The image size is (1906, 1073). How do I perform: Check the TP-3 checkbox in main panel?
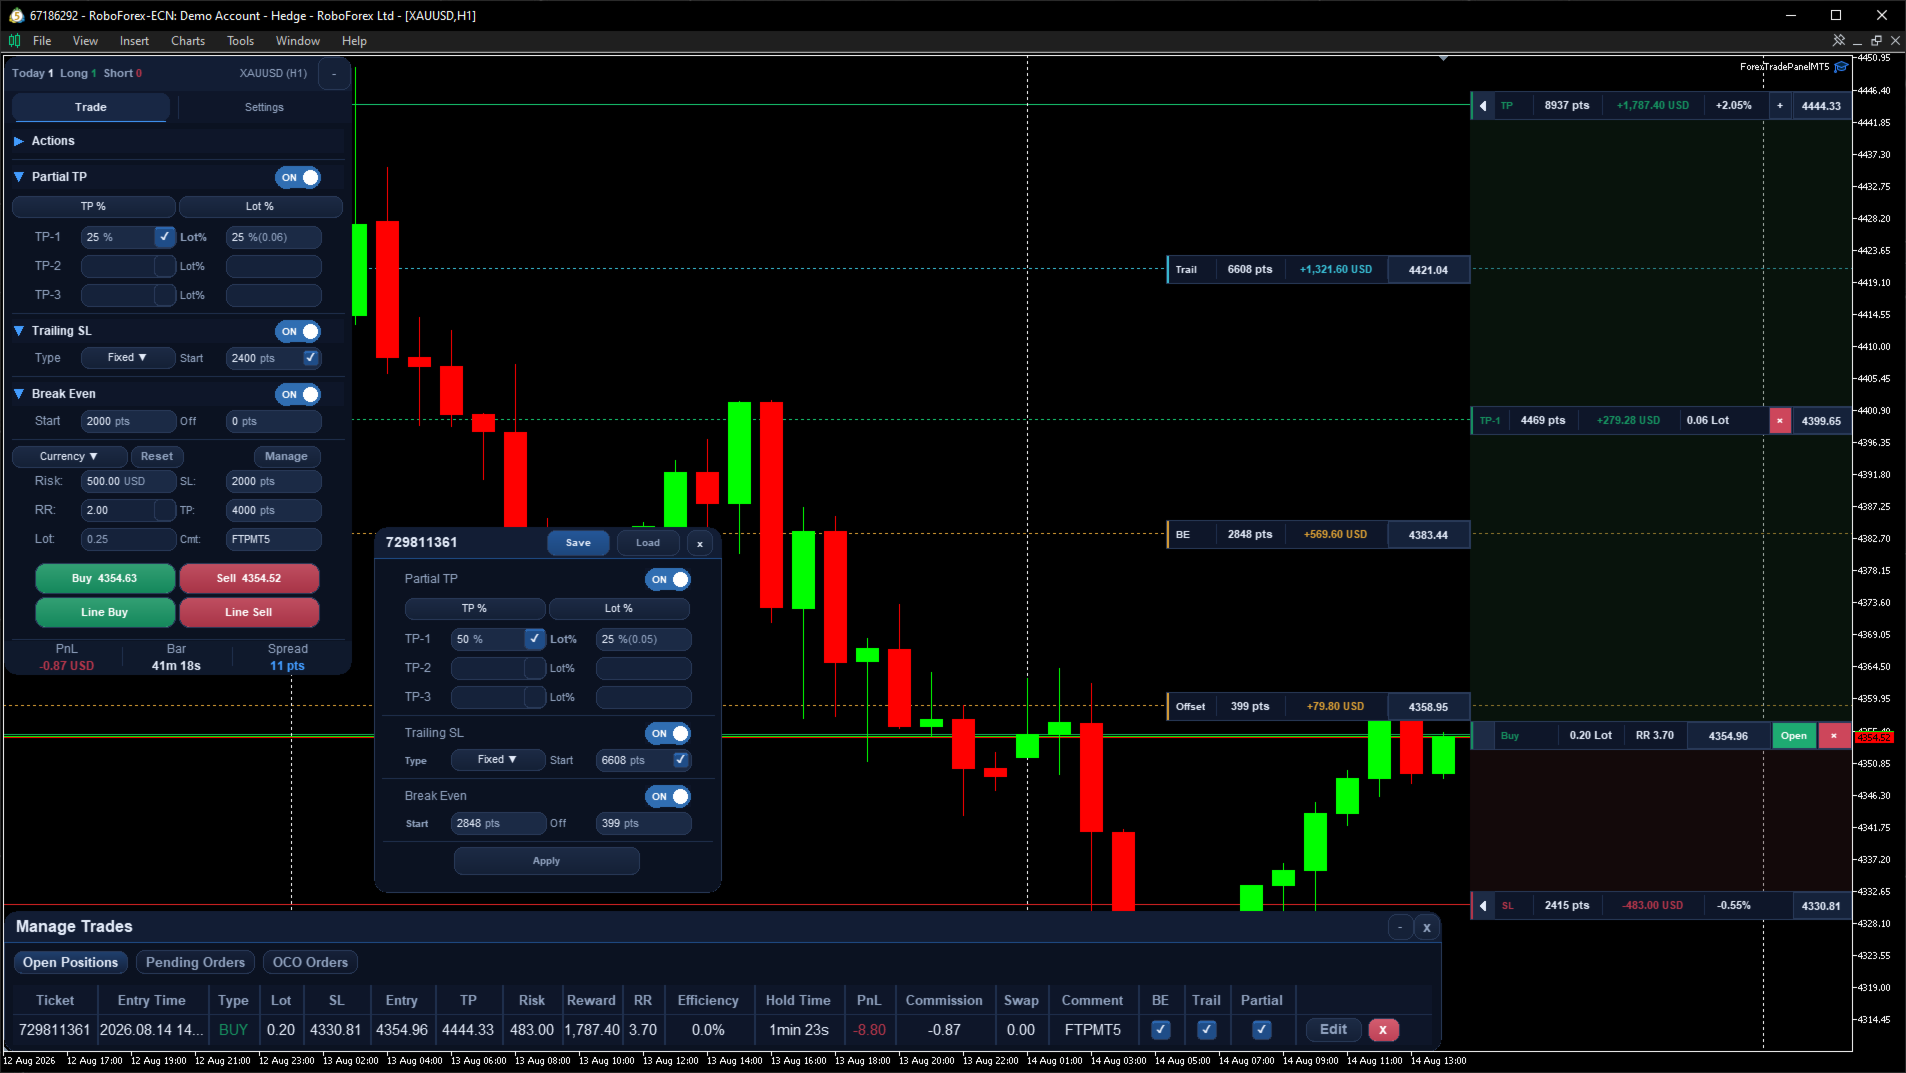165,295
